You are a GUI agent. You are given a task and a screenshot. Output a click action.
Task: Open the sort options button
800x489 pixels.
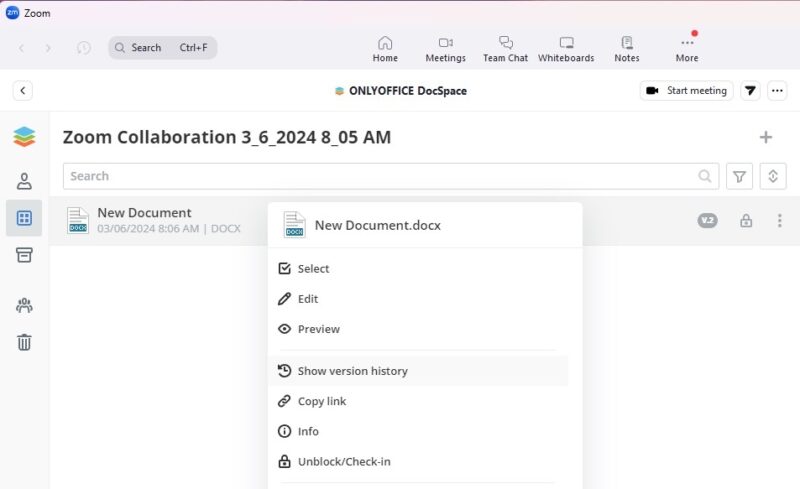772,176
